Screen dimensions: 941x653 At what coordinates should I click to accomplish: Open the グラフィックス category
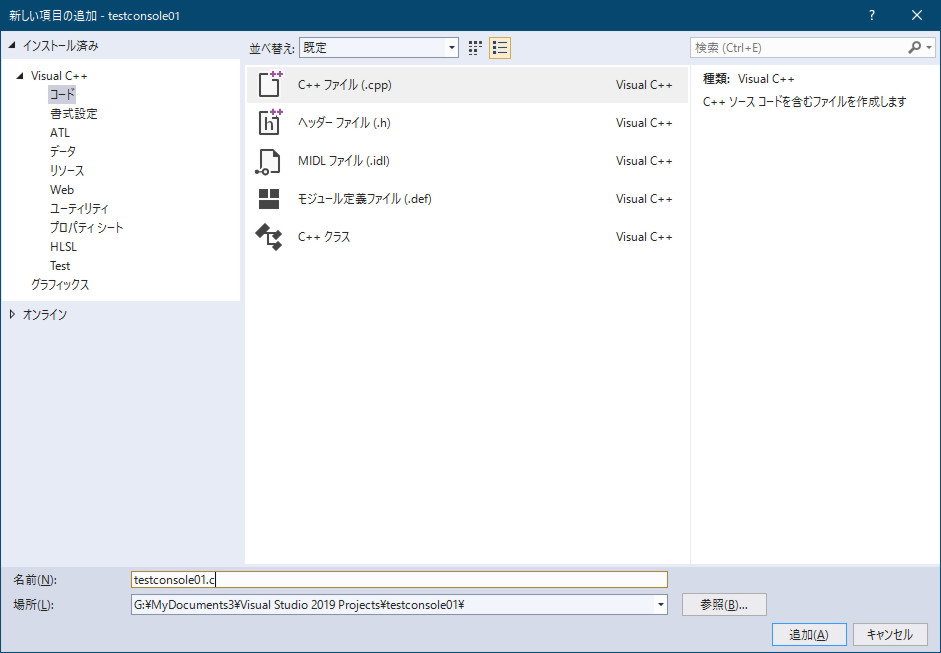60,285
